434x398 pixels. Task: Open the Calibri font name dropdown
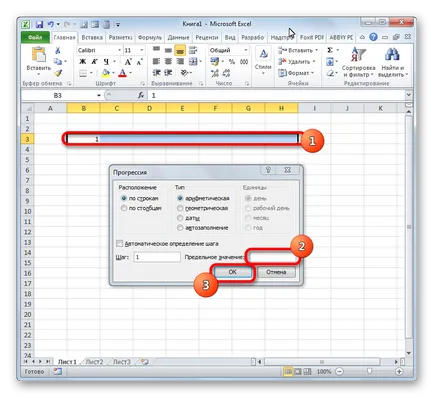click(119, 50)
